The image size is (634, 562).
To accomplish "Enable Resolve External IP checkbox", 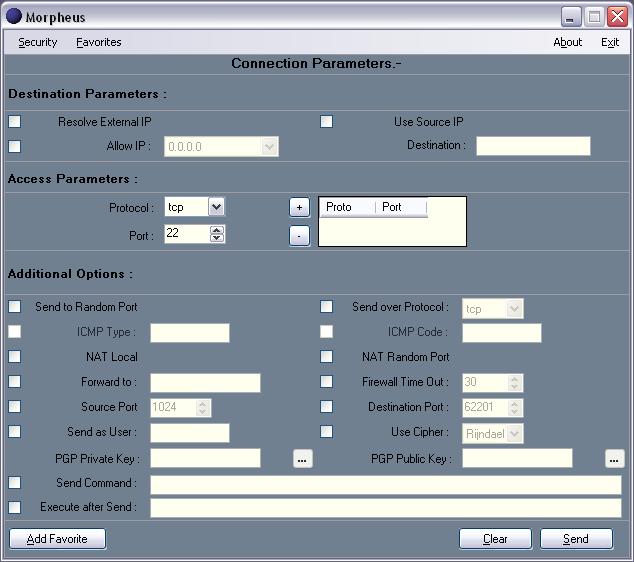I will [15, 121].
